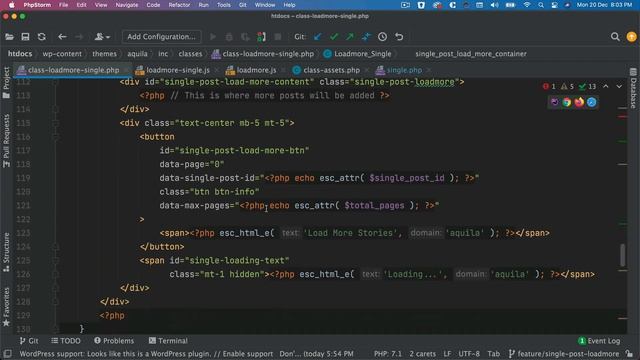This screenshot has width=640, height=360.
Task: Open file via toolbar folder icon
Action: click(x=9, y=37)
